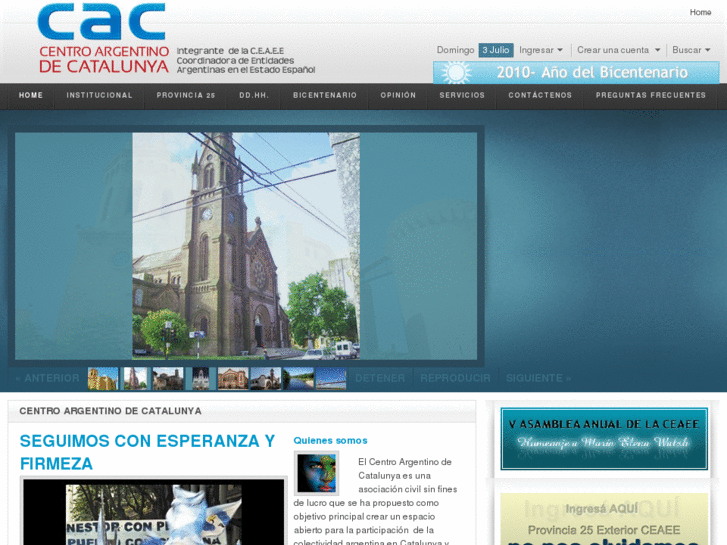Image resolution: width=727 pixels, height=545 pixels.
Task: Open the INSTITUCIONAL menu item
Action: click(x=99, y=95)
